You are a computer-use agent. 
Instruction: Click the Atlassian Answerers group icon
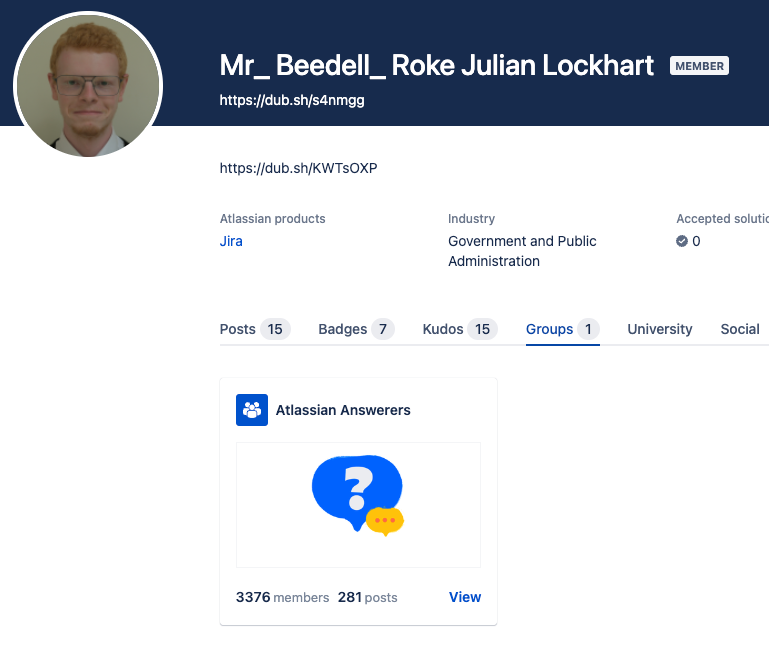pos(252,410)
